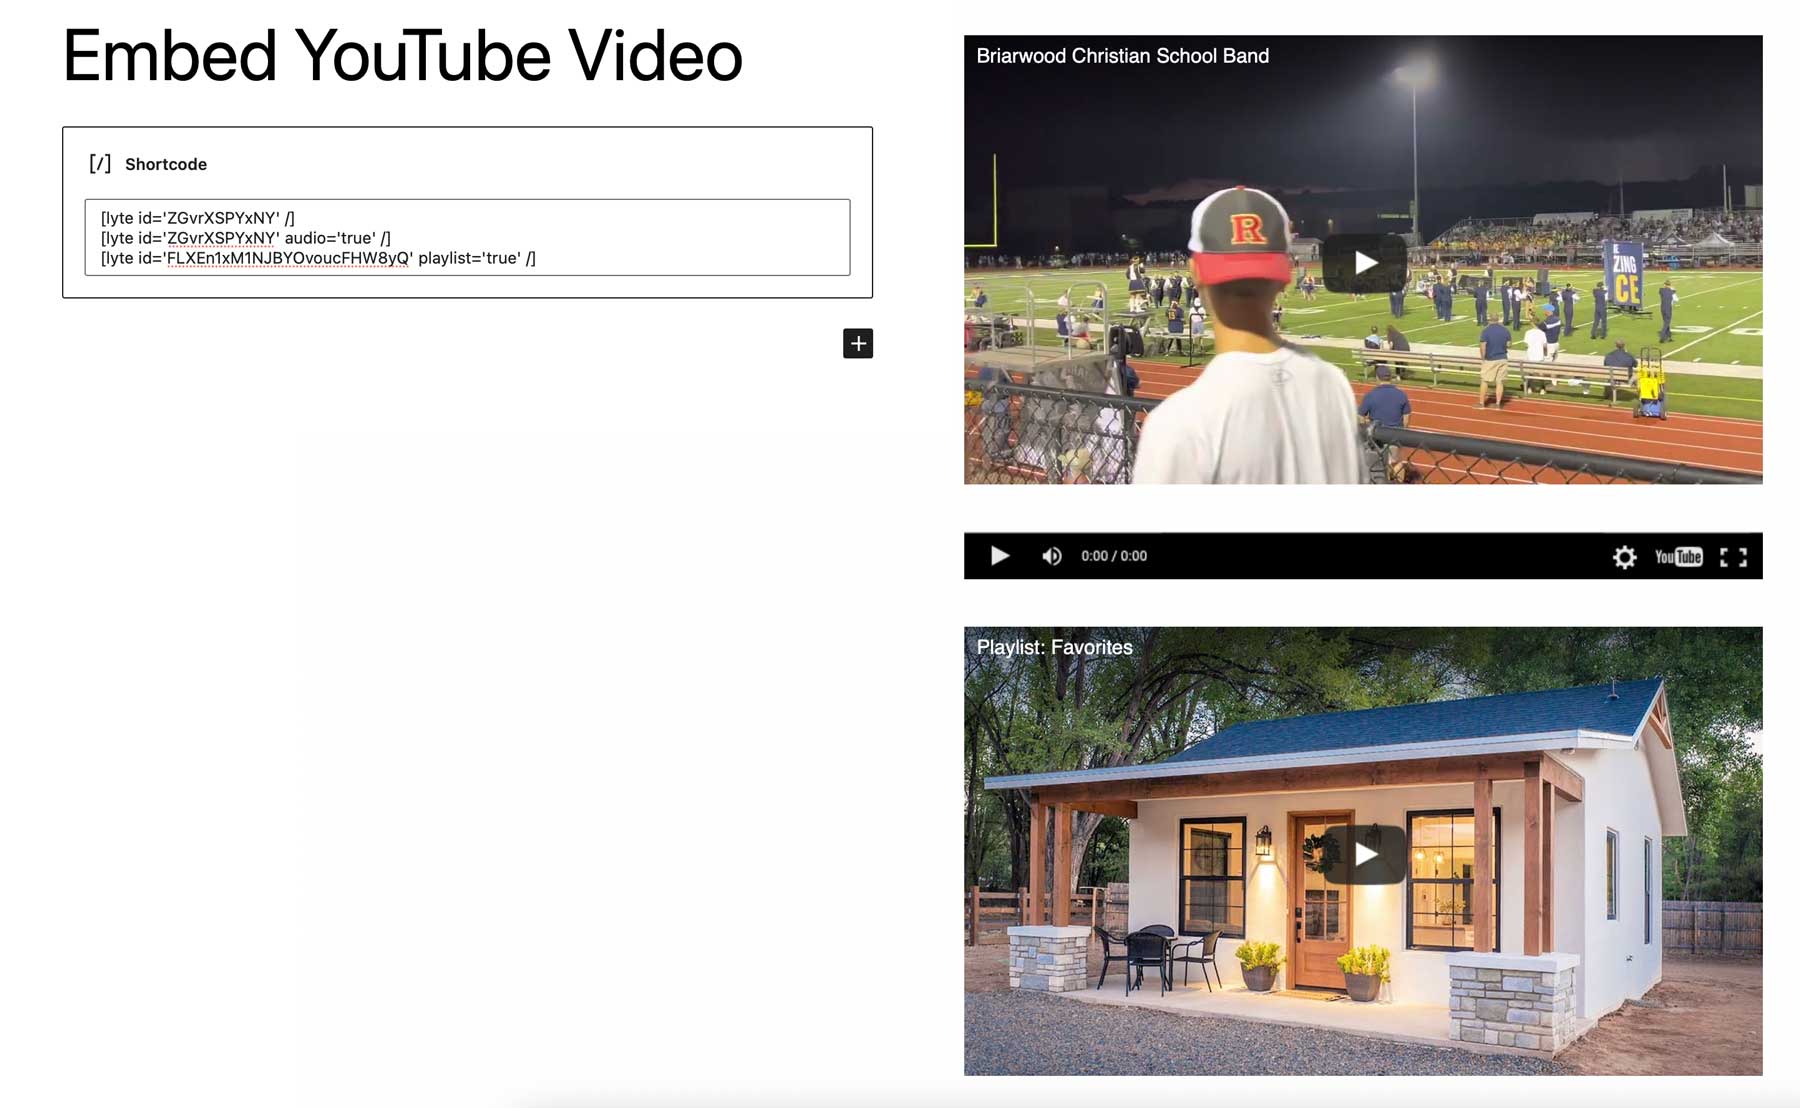The height and width of the screenshot is (1108, 1800).
Task: Click the play overlay on the band video
Action: tap(1363, 261)
